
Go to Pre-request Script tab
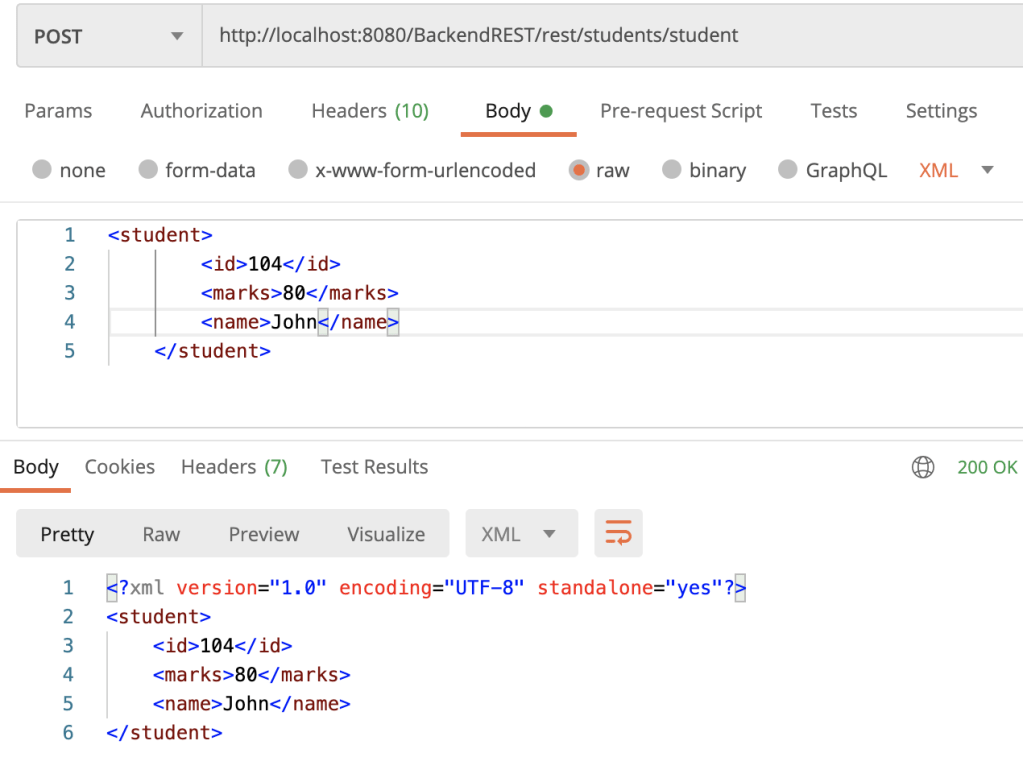coord(681,111)
